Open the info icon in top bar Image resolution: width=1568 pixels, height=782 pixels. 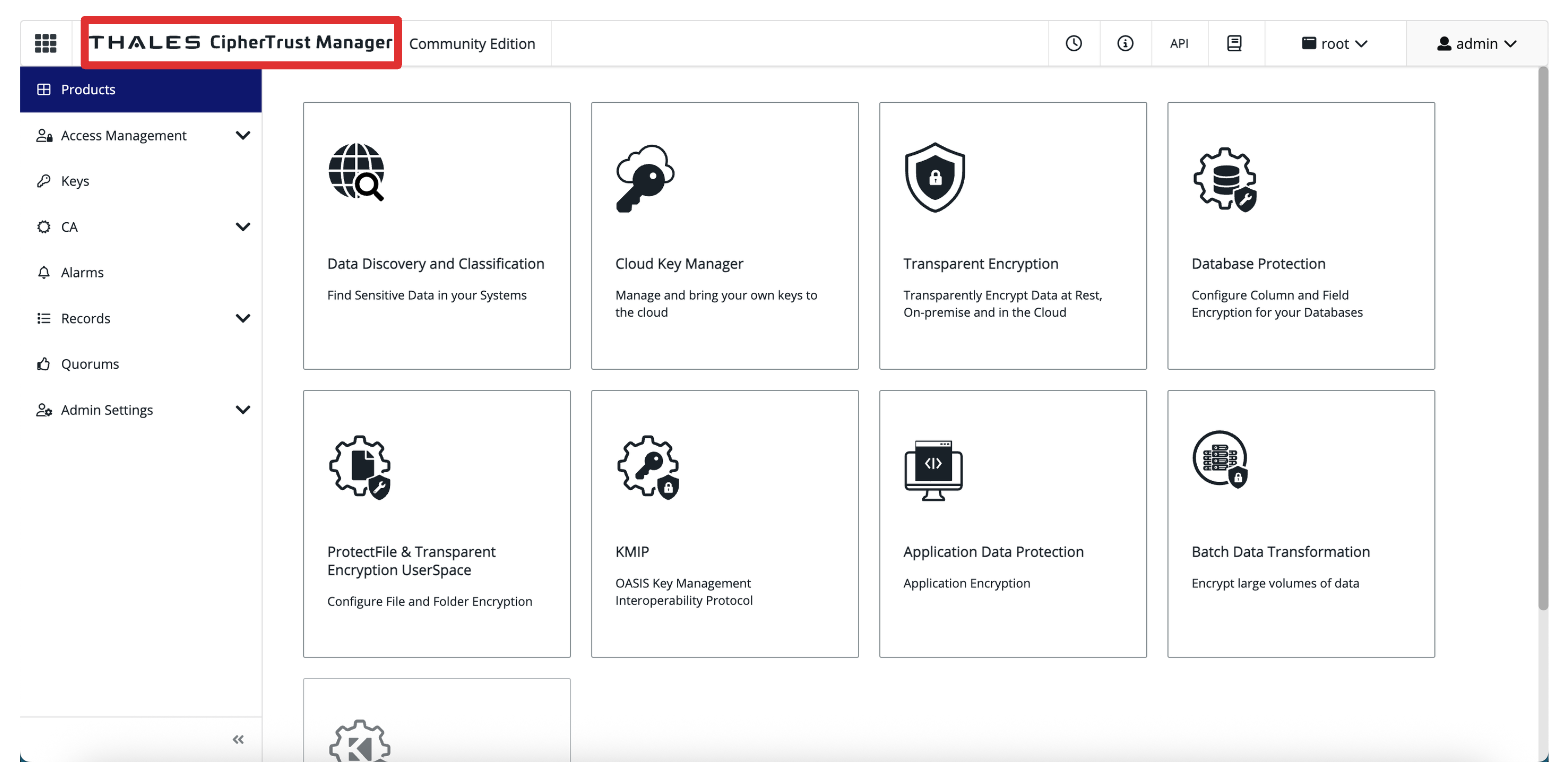click(x=1125, y=44)
